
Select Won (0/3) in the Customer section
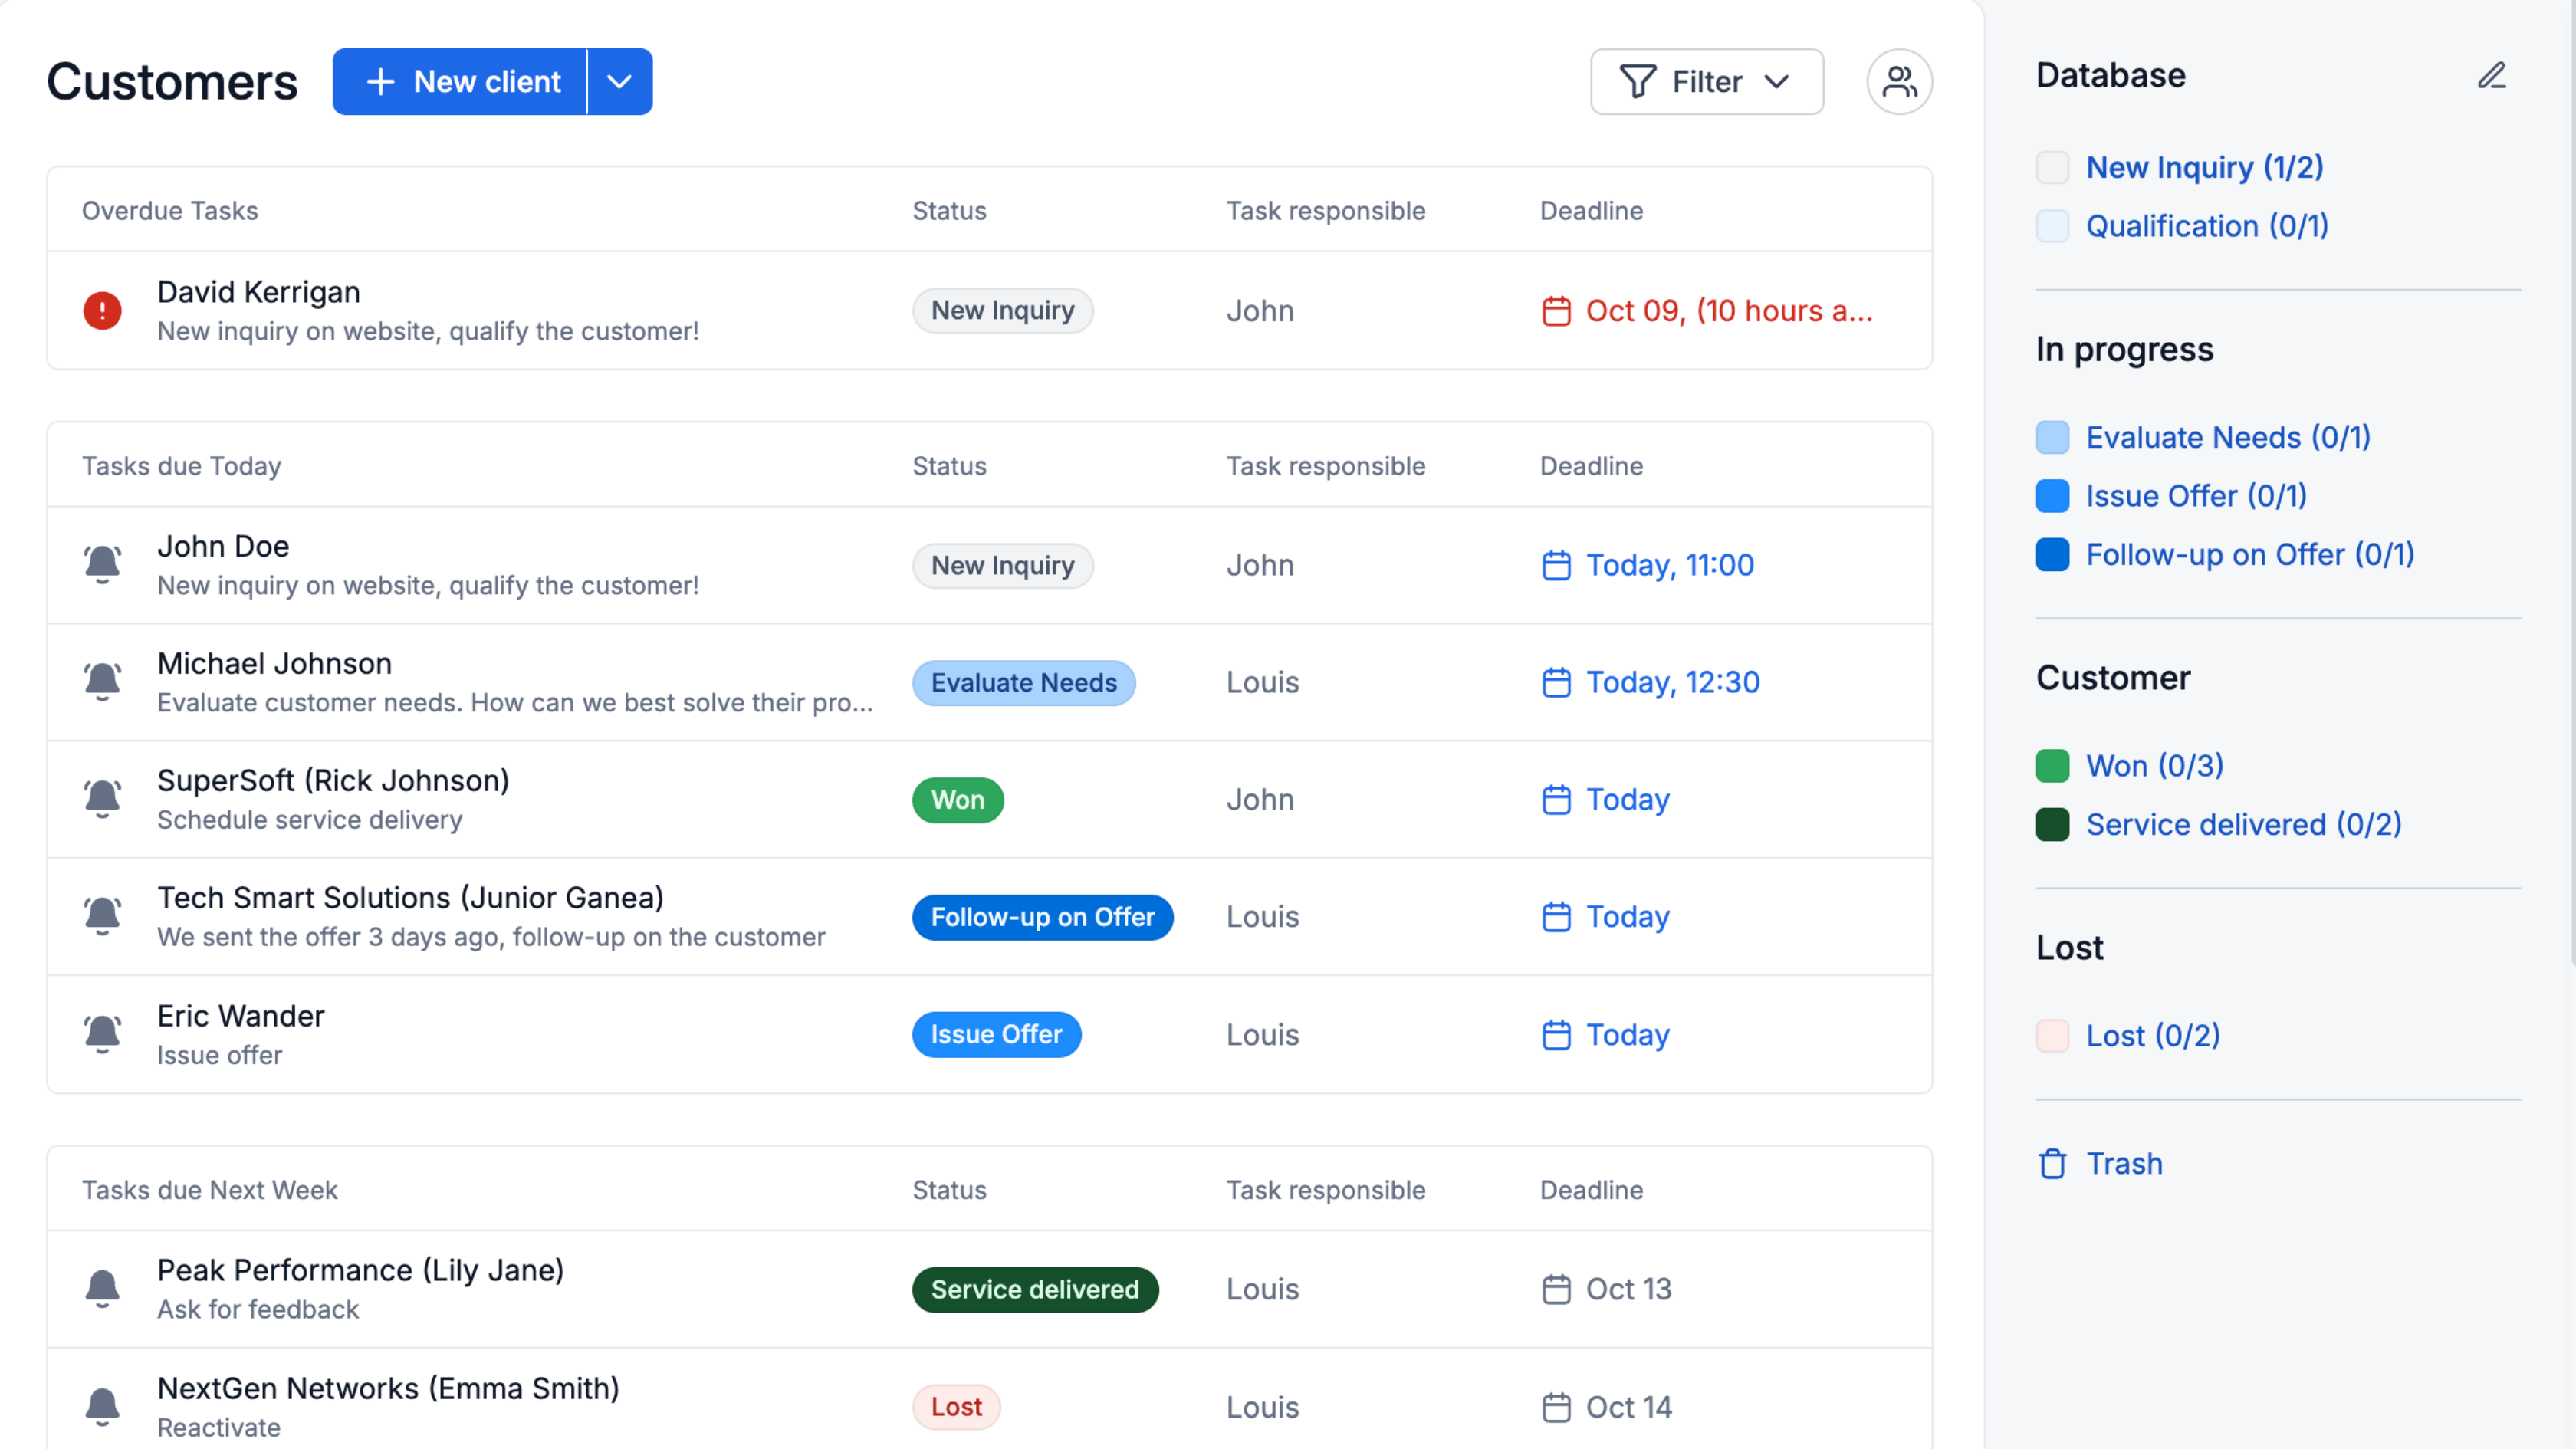click(x=2155, y=765)
